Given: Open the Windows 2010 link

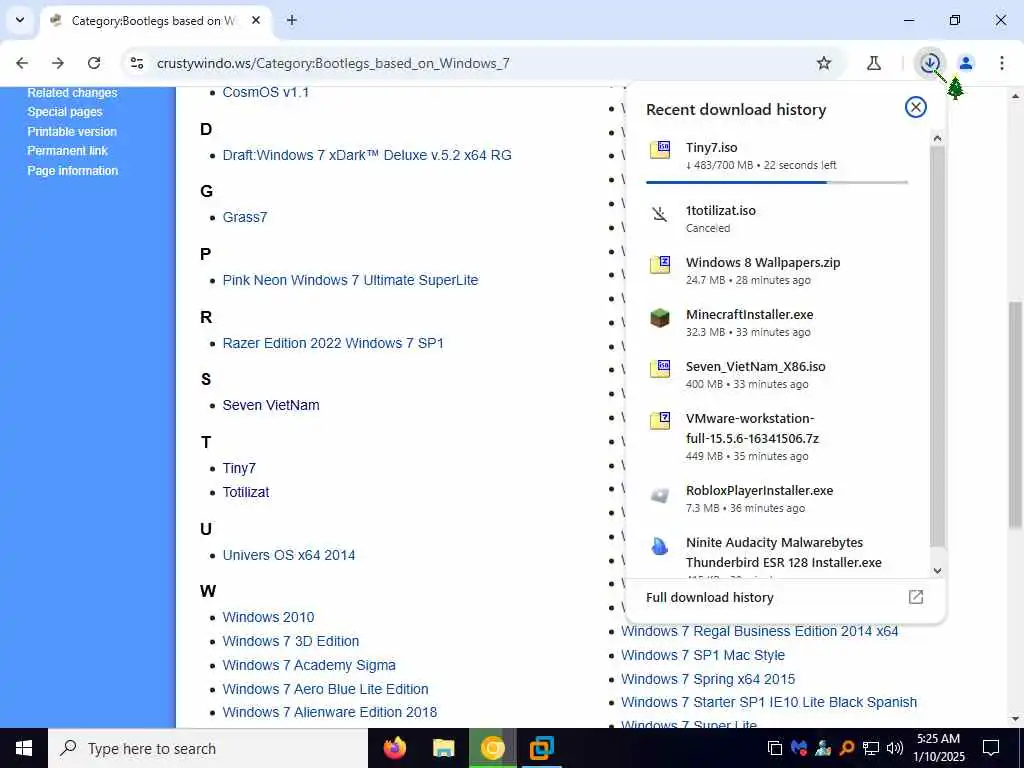Looking at the screenshot, I should click(x=268, y=617).
